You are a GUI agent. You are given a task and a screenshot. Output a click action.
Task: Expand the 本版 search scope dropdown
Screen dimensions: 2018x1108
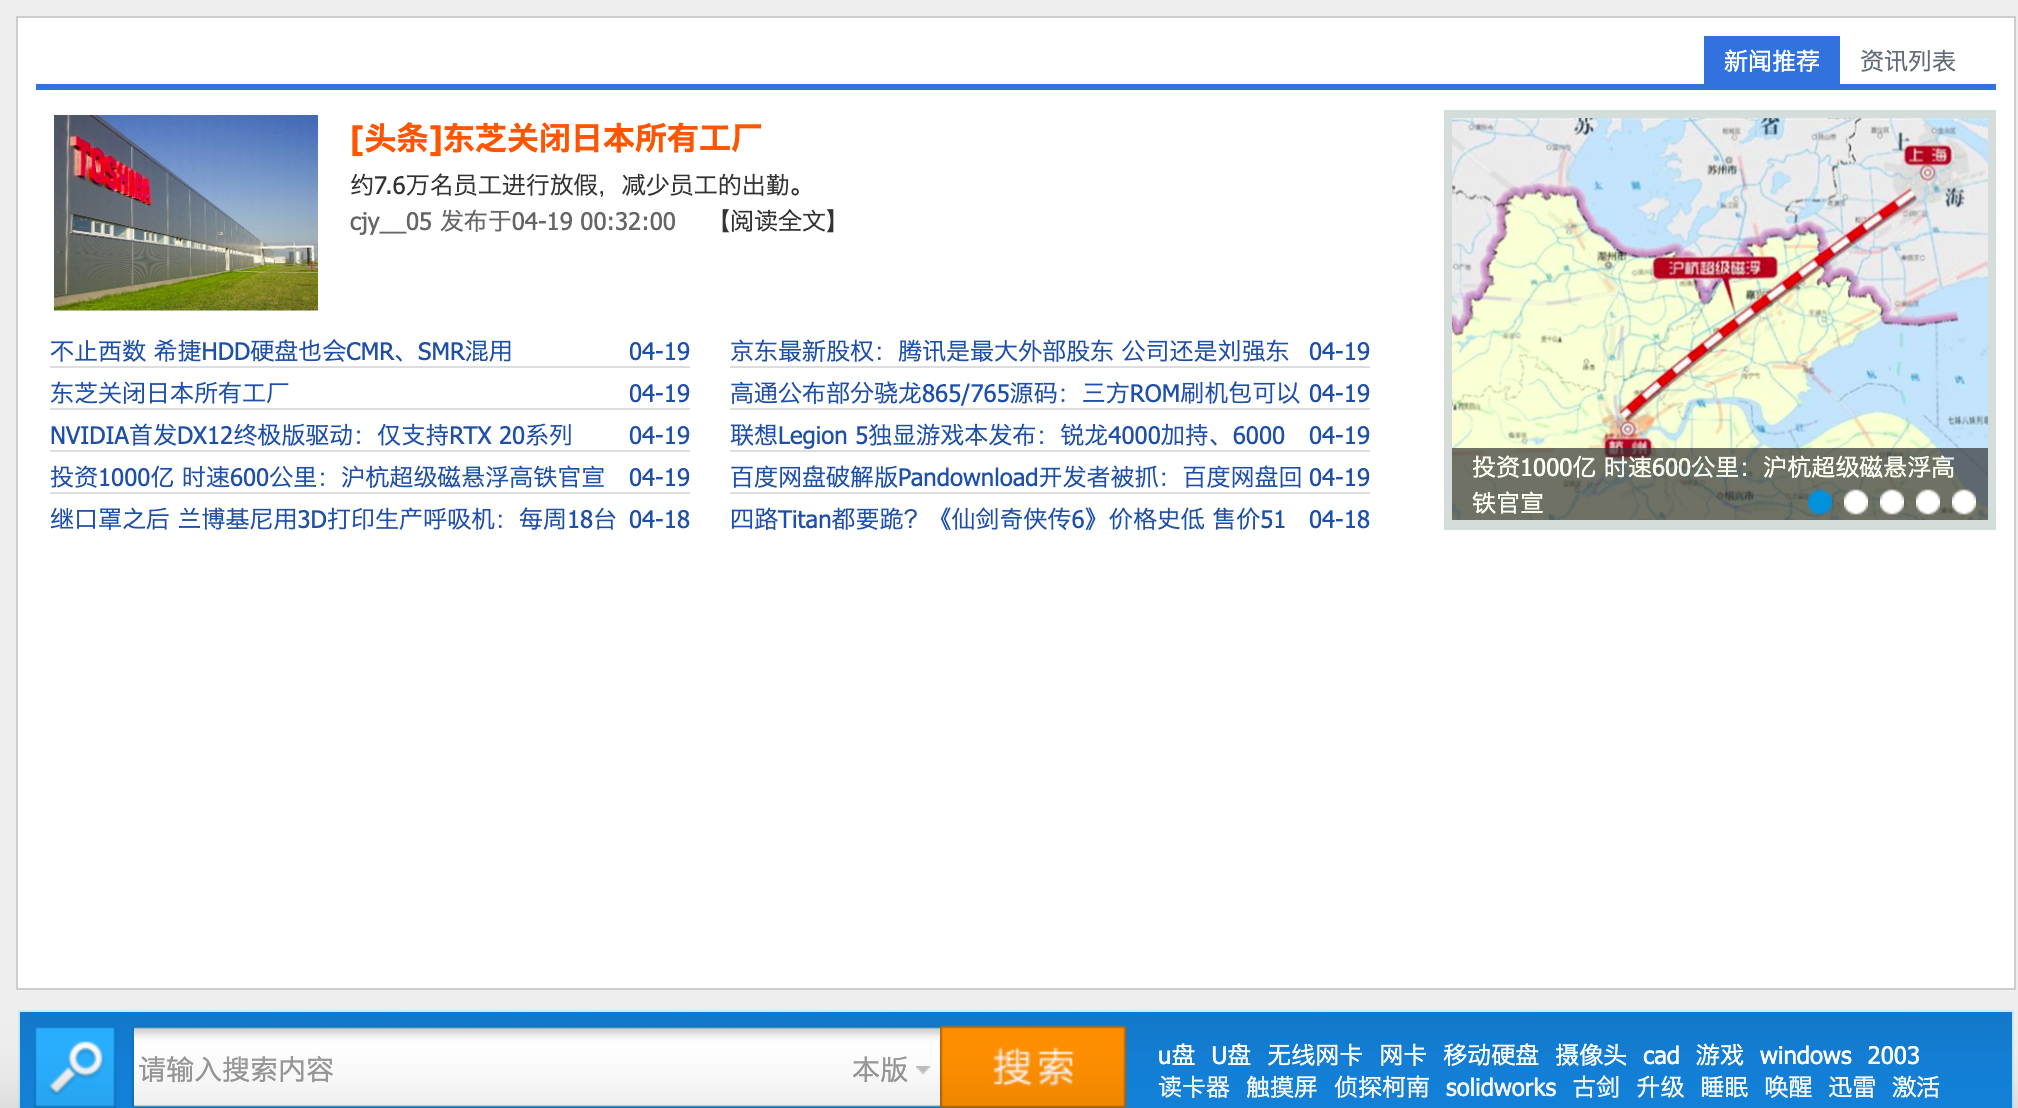pyautogui.click(x=890, y=1069)
